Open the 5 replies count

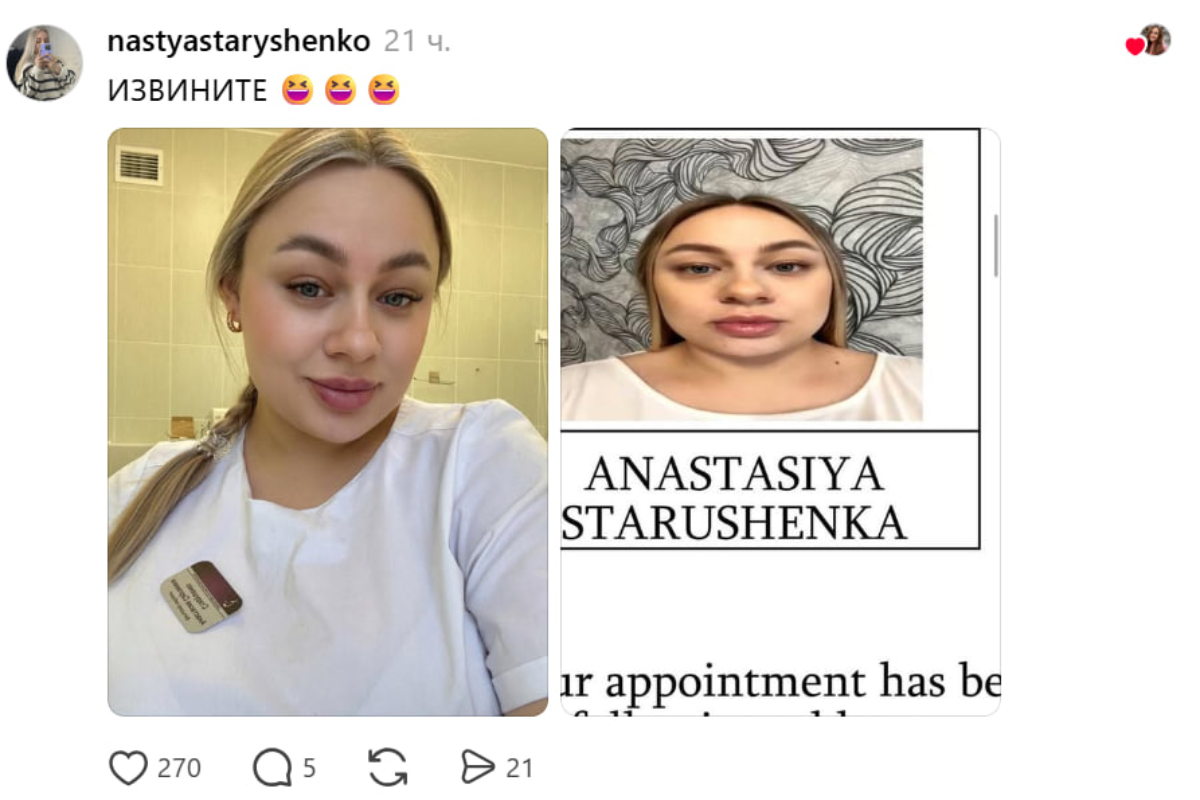309,768
